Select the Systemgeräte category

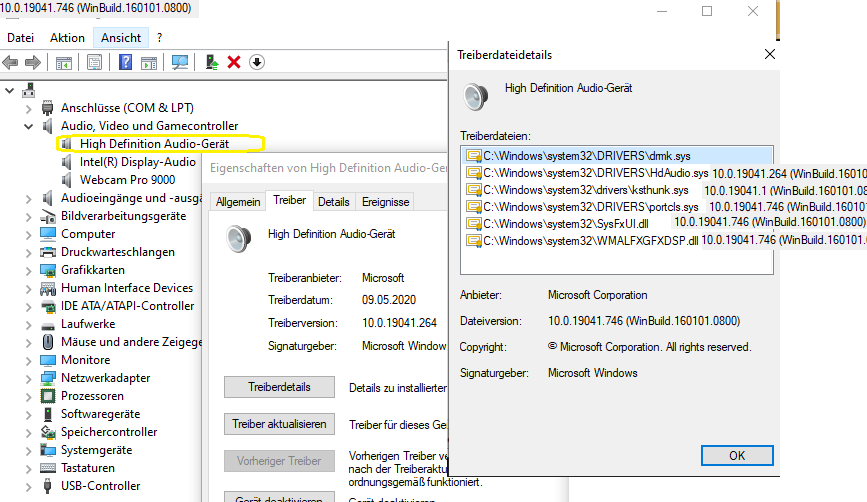coord(96,450)
